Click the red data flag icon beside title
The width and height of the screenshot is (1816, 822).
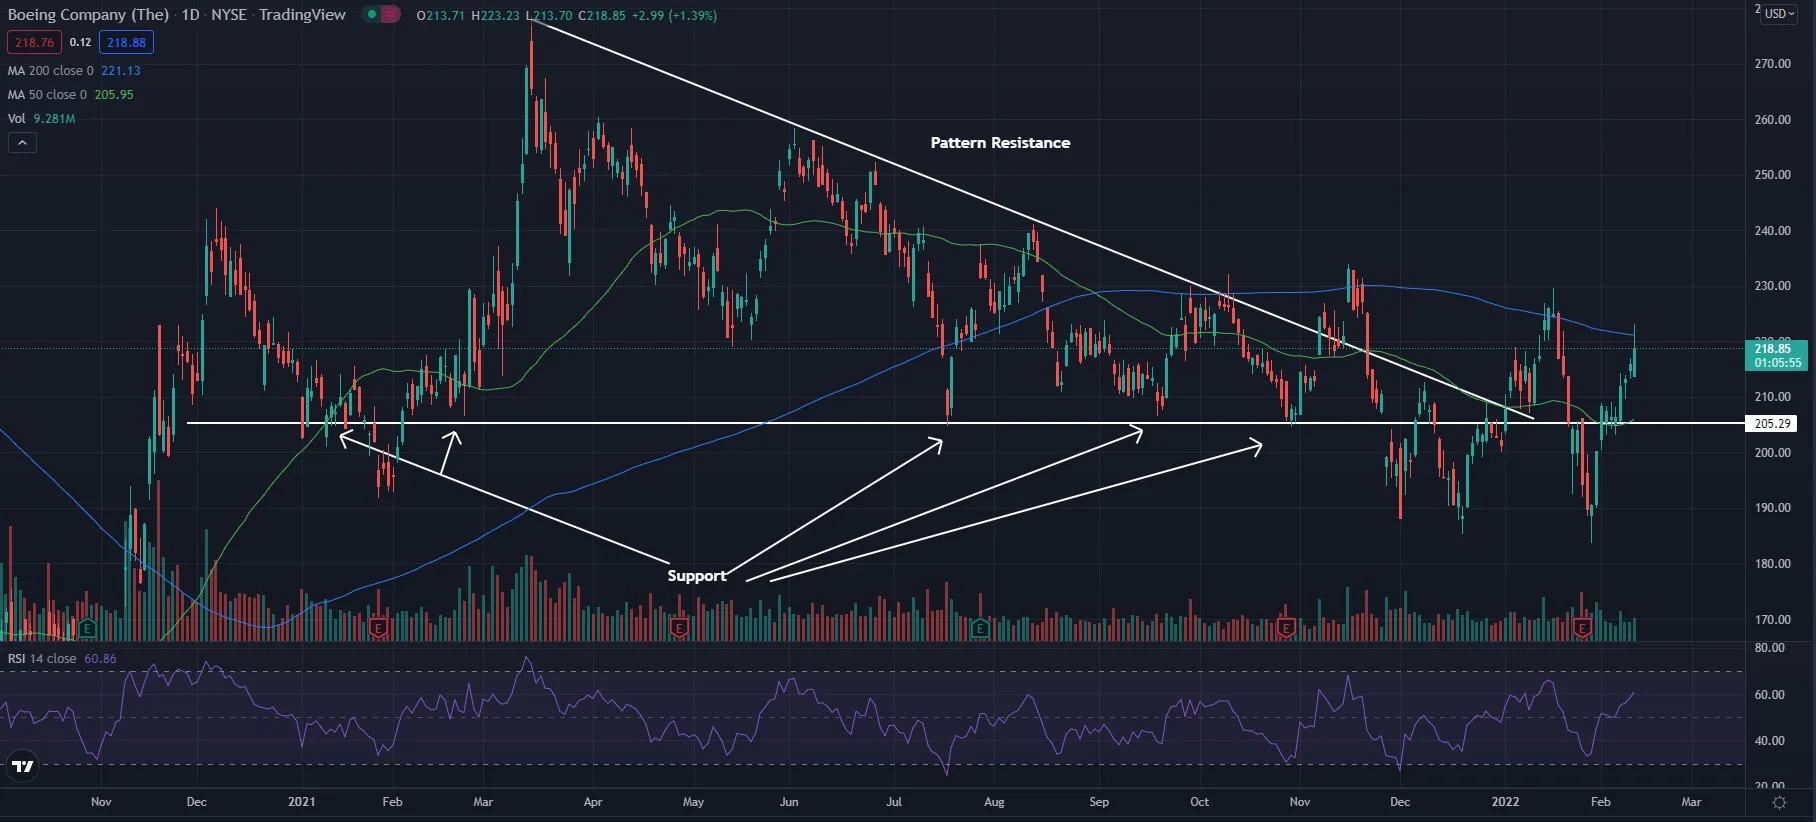pyautogui.click(x=390, y=15)
